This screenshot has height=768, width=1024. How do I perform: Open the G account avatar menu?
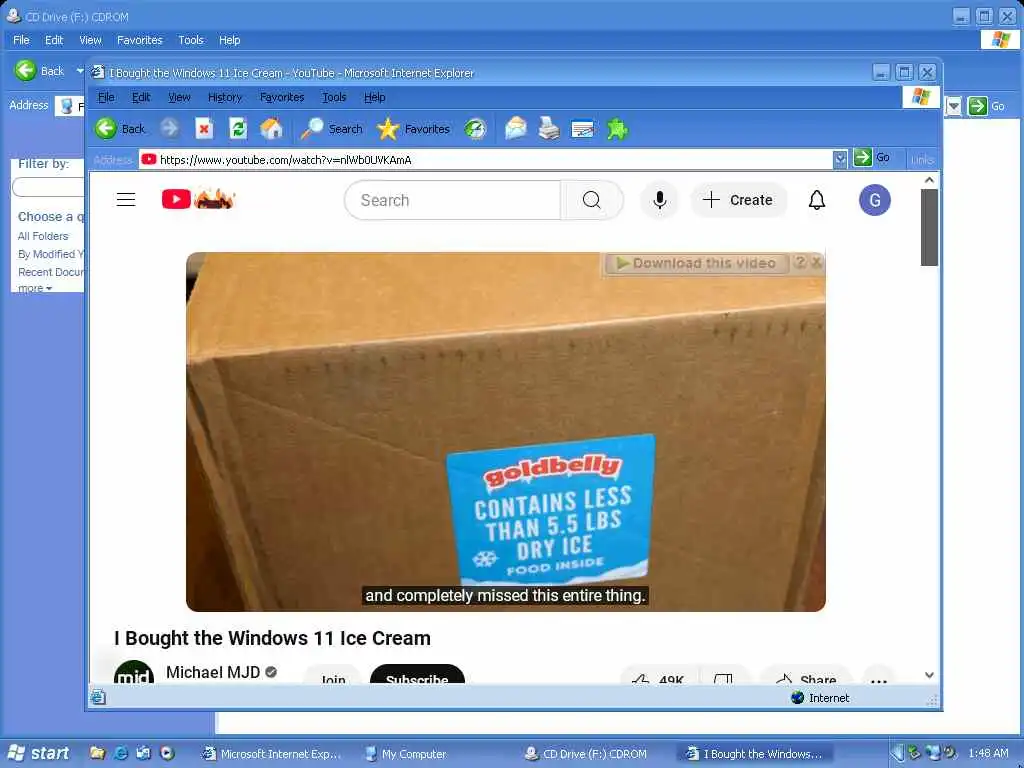pyautogui.click(x=874, y=200)
